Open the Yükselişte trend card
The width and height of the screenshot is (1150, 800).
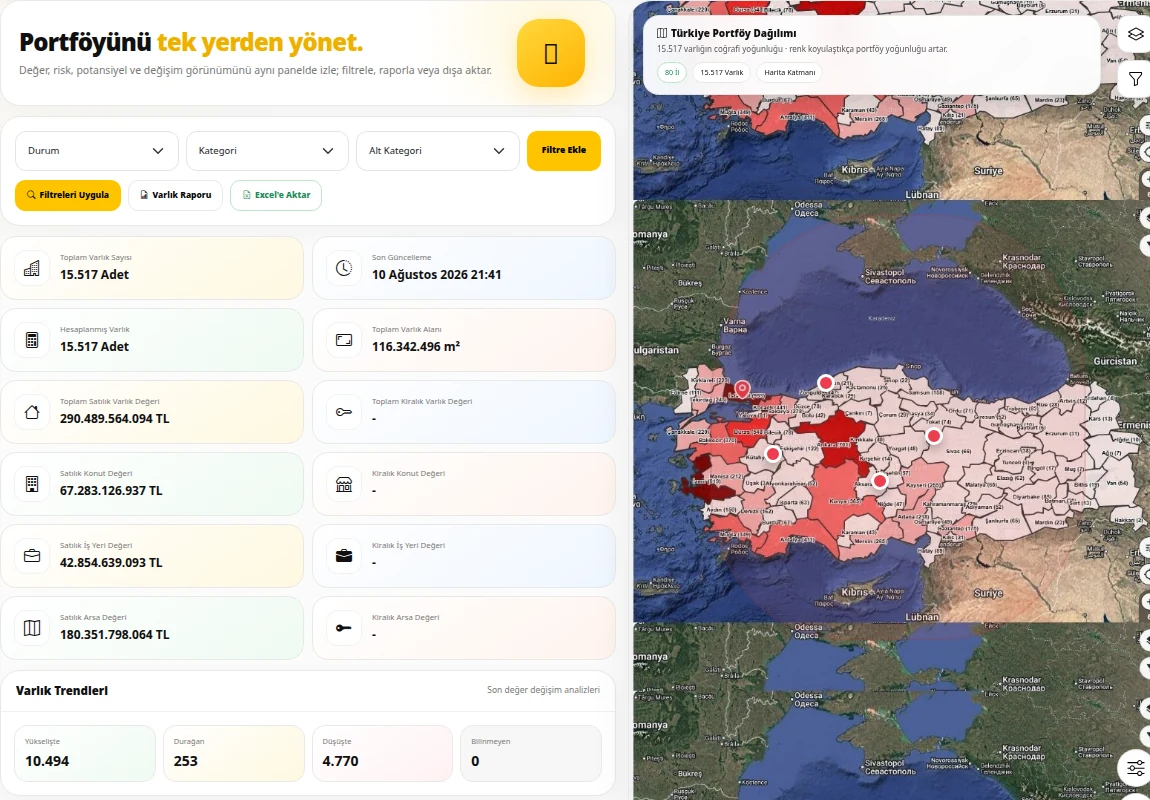click(x=85, y=753)
